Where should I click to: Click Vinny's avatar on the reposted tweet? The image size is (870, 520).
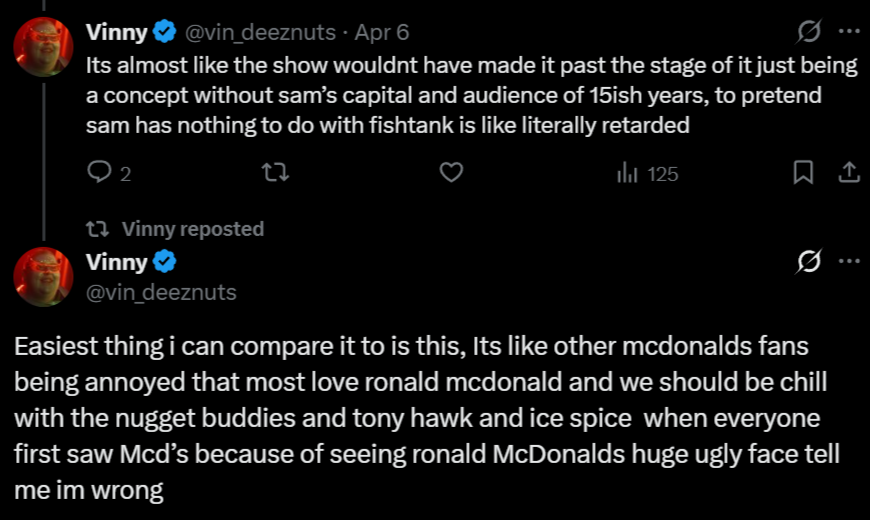pyautogui.click(x=43, y=276)
